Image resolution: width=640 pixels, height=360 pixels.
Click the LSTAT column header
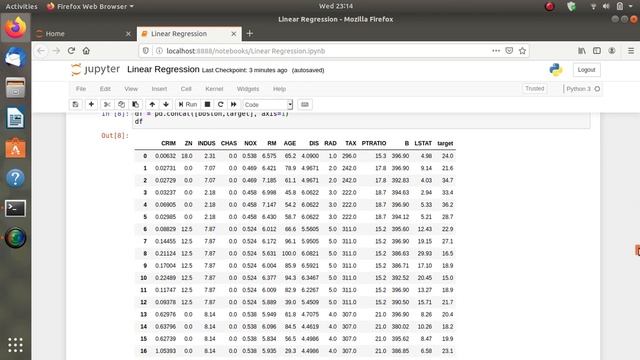pyautogui.click(x=423, y=143)
